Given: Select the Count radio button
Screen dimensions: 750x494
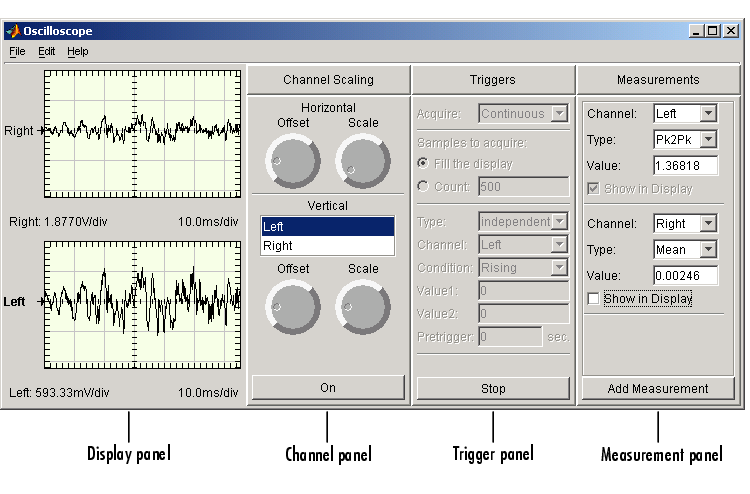Looking at the screenshot, I should (423, 186).
